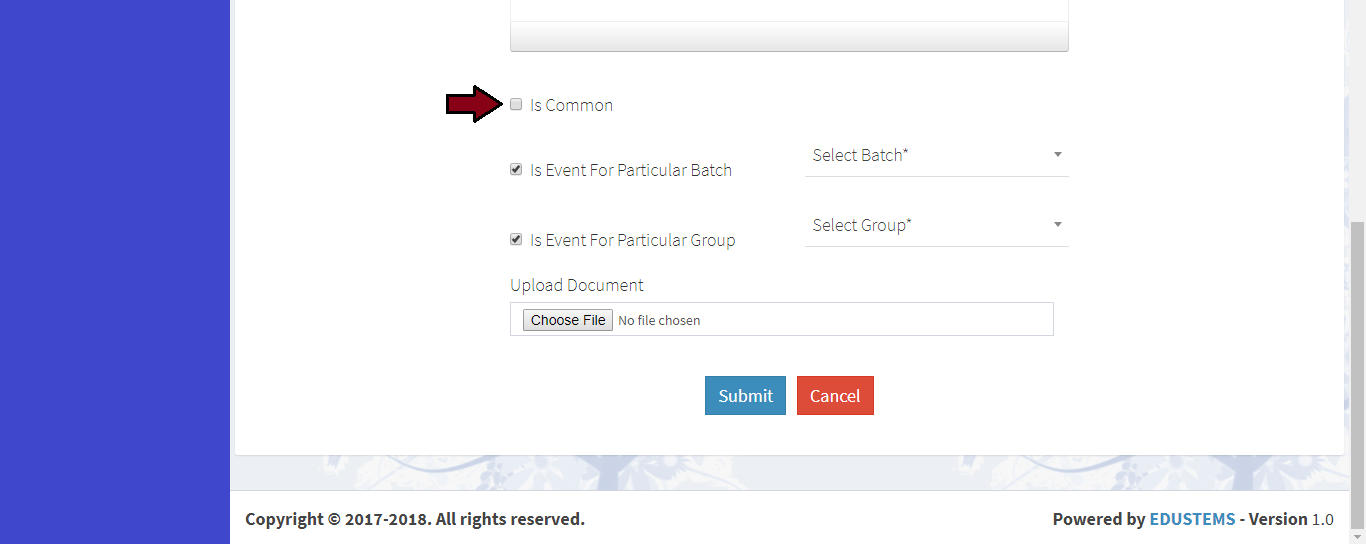Check the Is Common checkbox

pos(516,104)
